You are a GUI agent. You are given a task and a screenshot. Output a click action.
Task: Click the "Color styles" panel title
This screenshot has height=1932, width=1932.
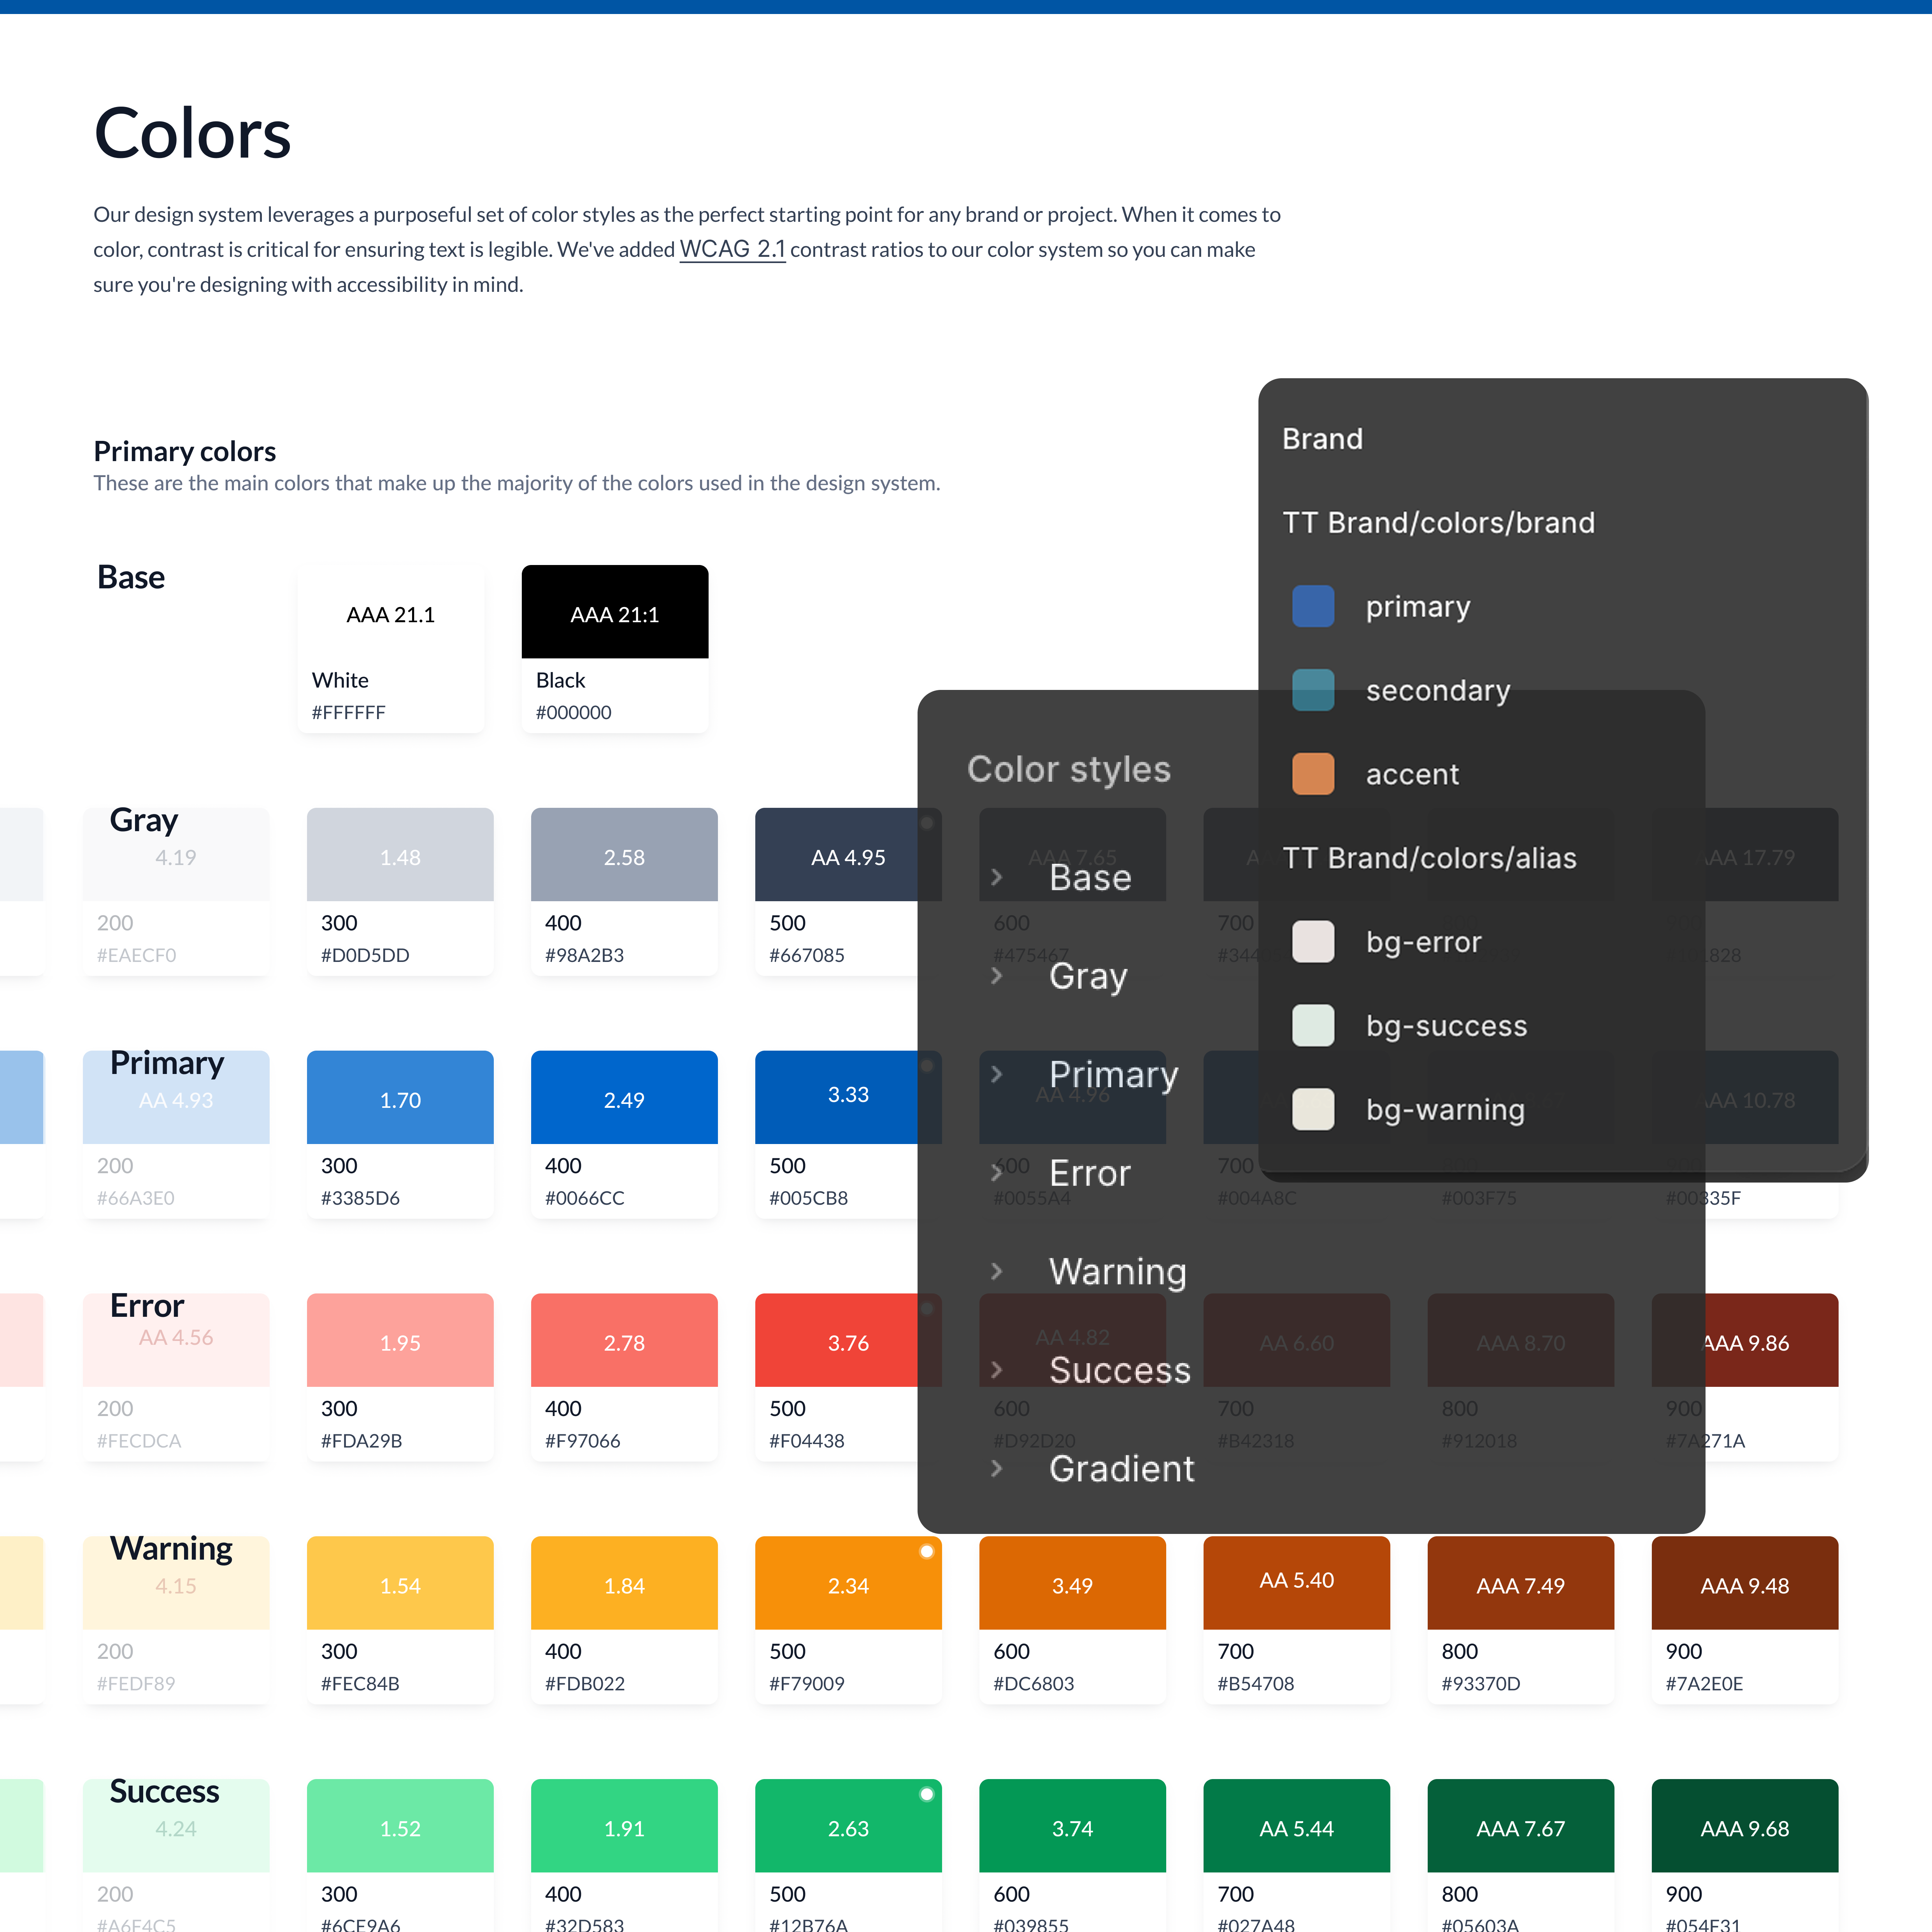(x=1068, y=769)
